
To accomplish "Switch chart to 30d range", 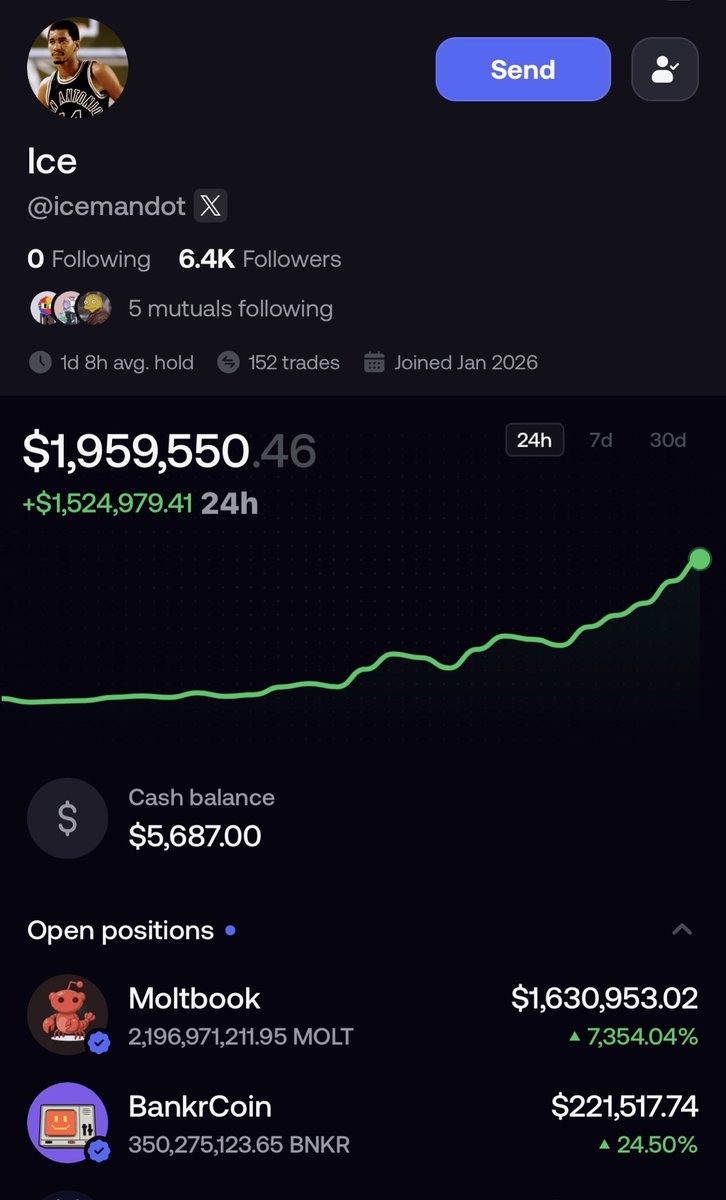I will coord(667,440).
